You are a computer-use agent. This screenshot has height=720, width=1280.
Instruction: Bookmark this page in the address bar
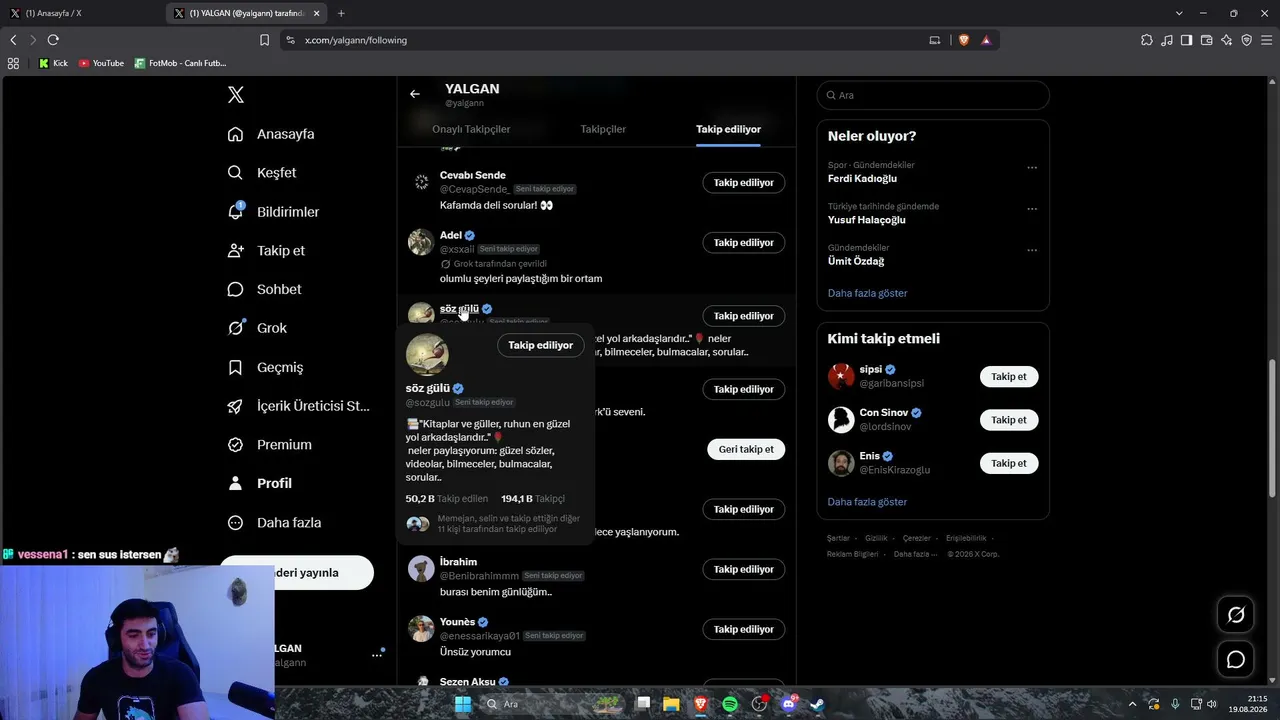[264, 40]
